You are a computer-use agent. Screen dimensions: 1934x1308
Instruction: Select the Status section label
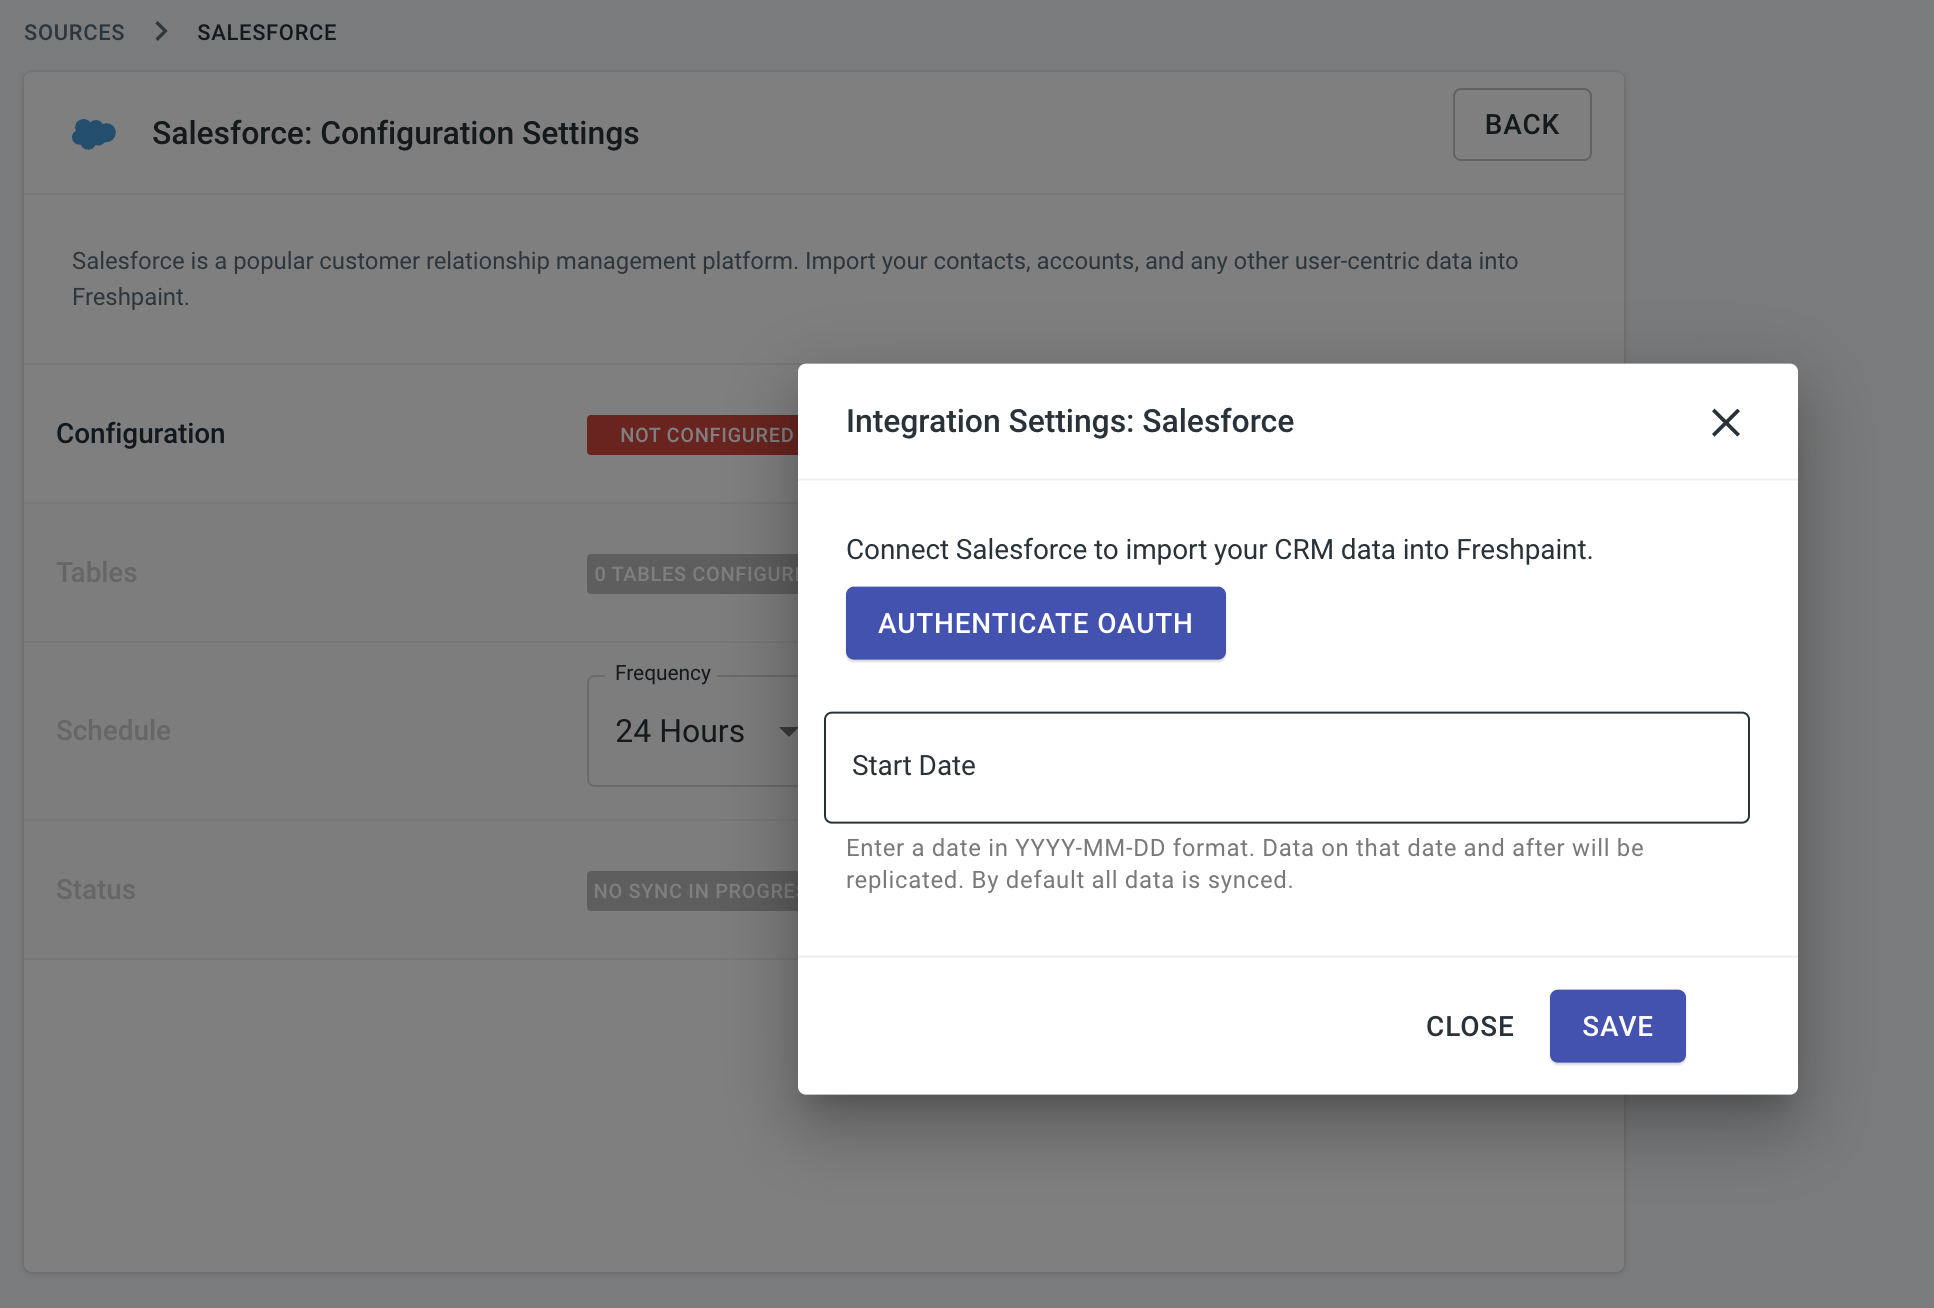pyautogui.click(x=95, y=889)
